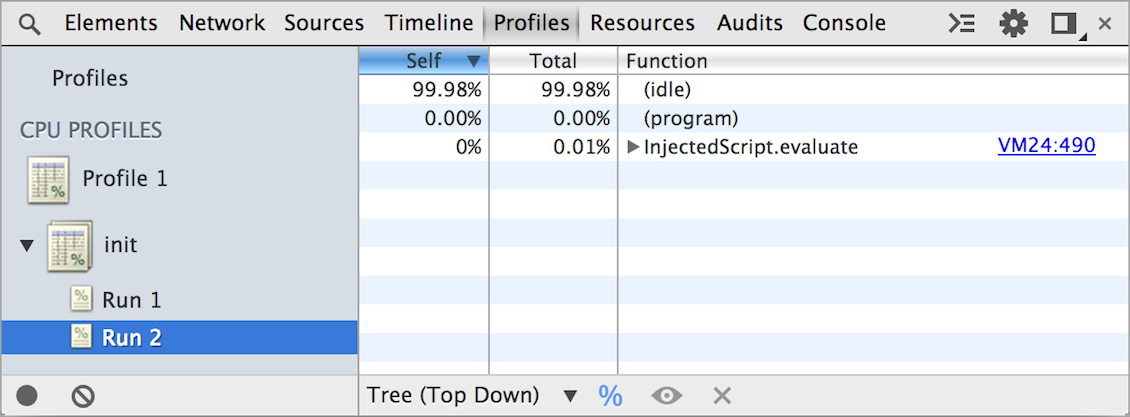Show the console drawer icon
This screenshot has height=417, width=1130.
(961, 23)
